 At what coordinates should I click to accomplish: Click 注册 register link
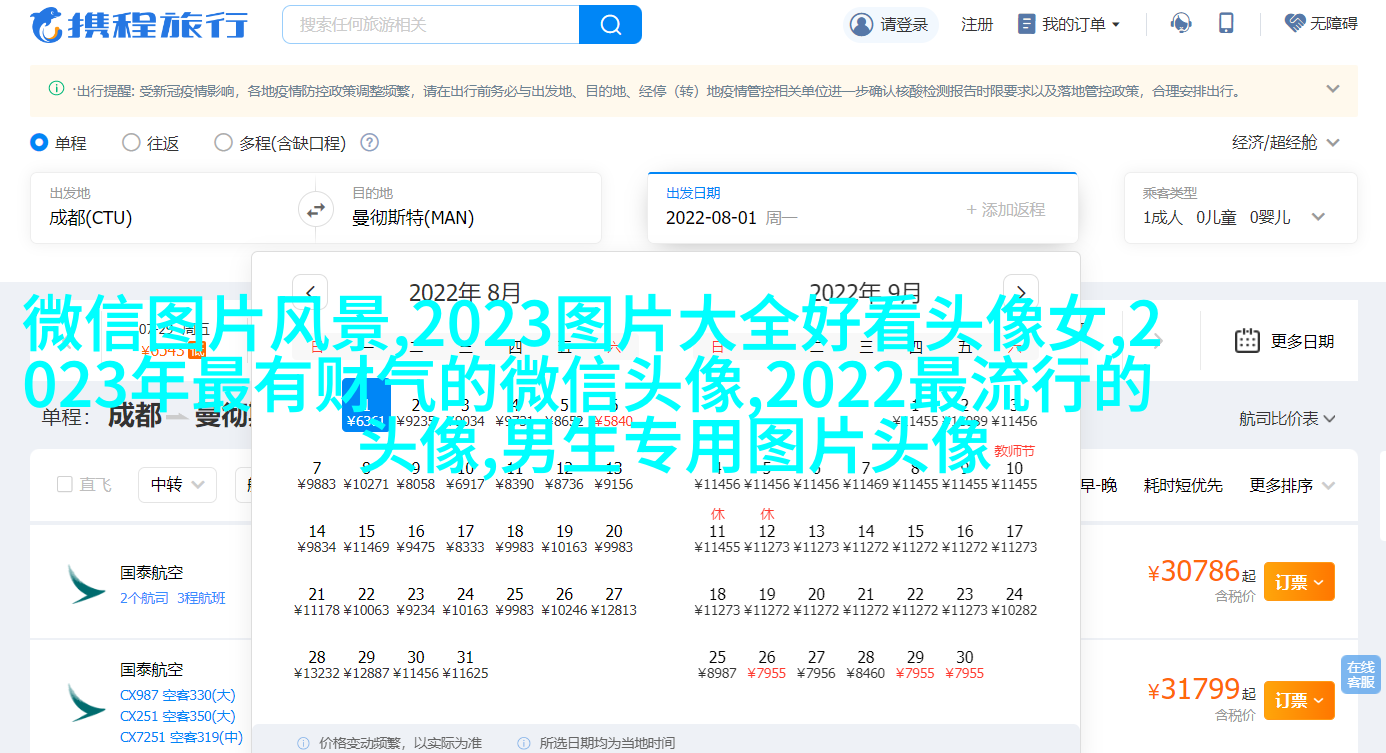(977, 24)
